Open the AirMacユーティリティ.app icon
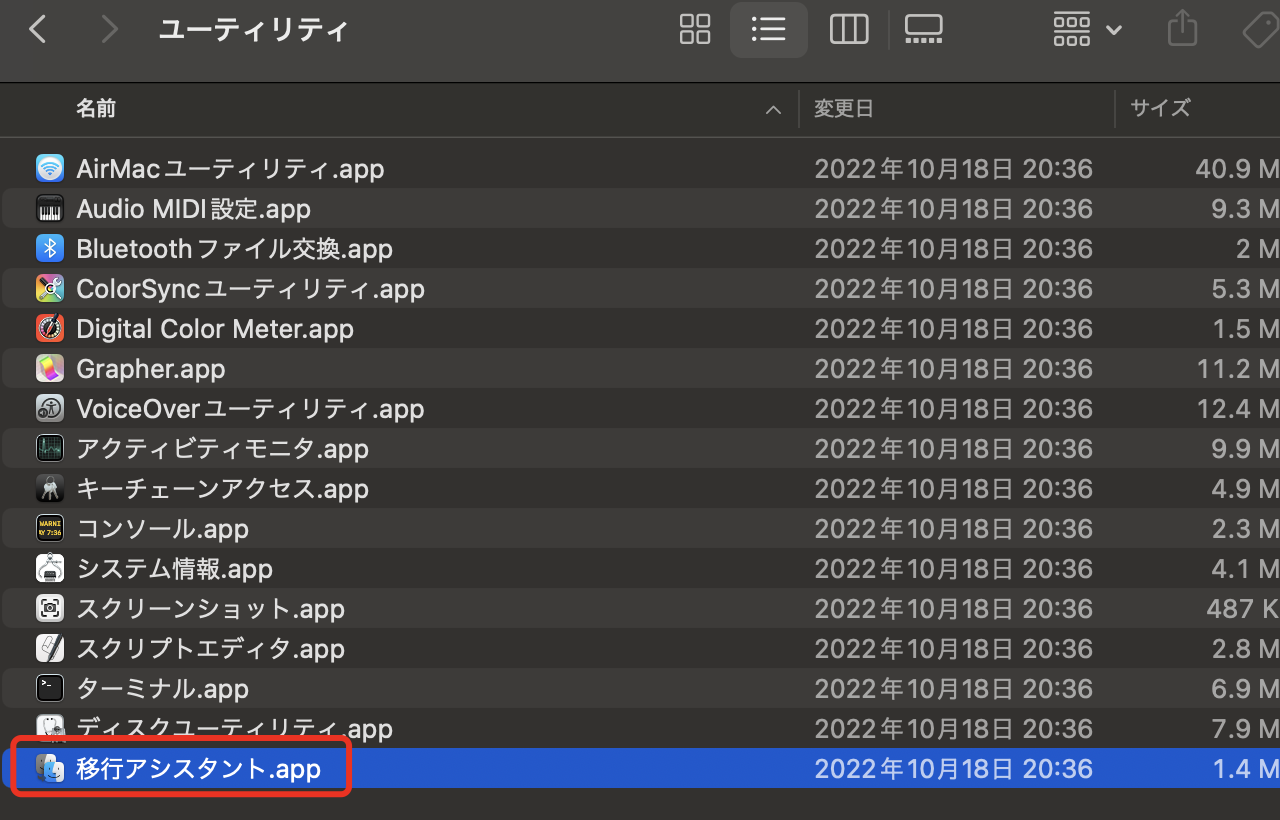This screenshot has height=820, width=1280. click(50, 168)
